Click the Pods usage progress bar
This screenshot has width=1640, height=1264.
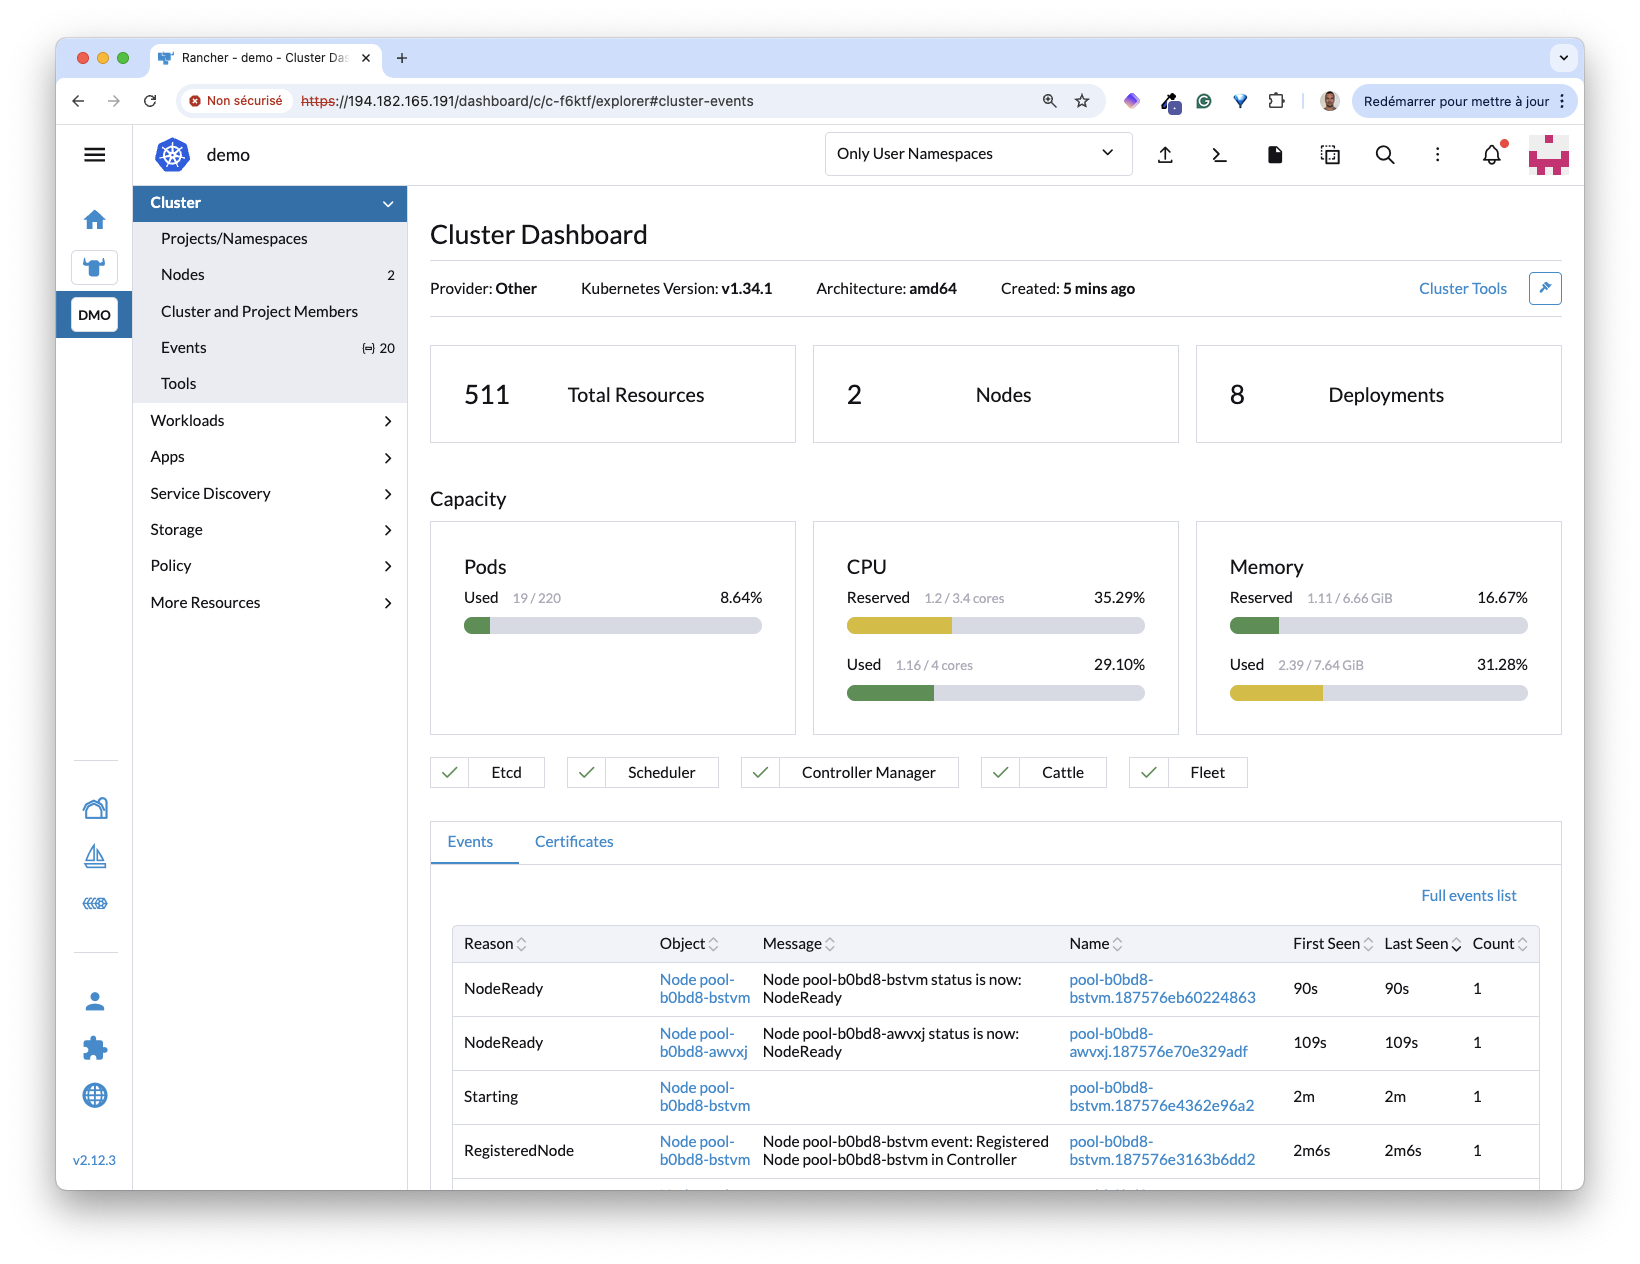(x=612, y=626)
